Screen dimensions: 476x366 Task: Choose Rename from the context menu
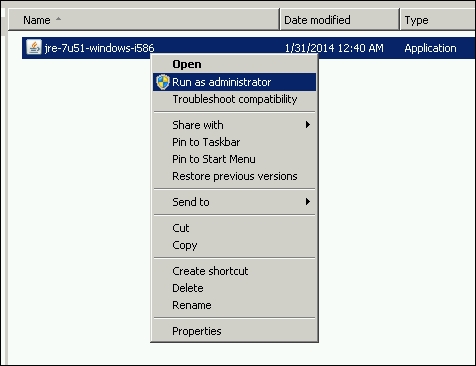point(234,305)
